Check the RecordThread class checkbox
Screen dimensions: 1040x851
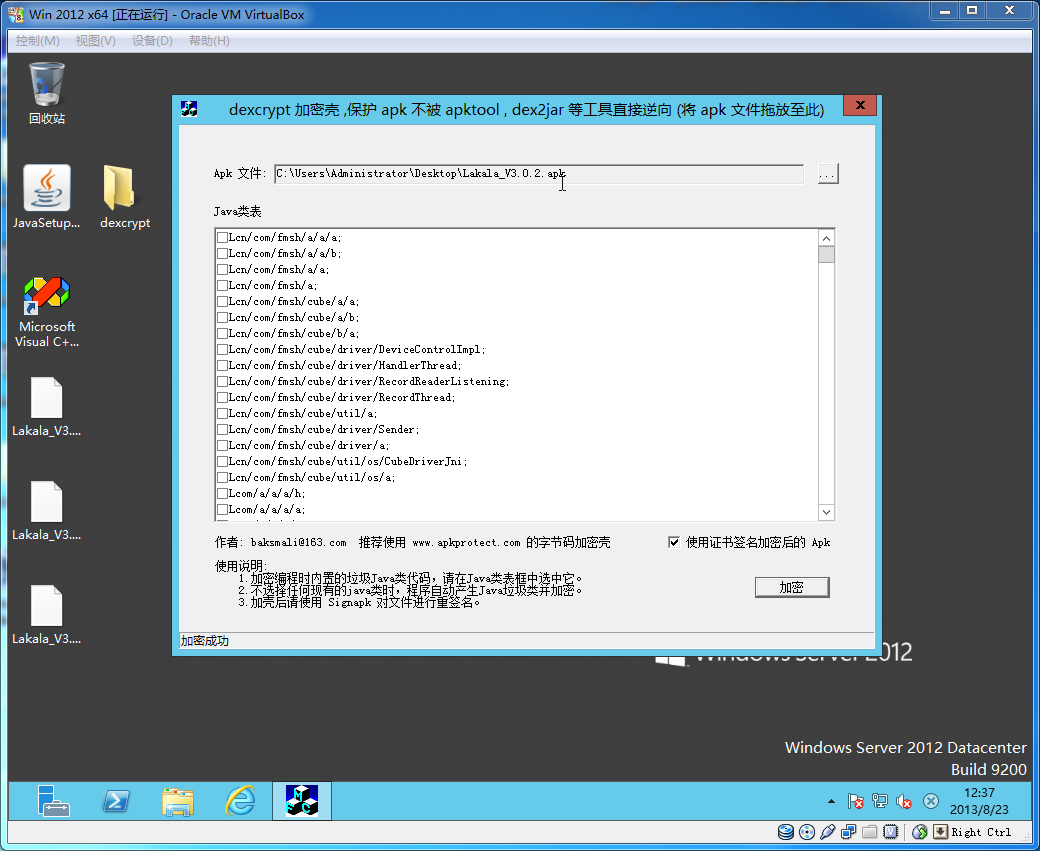pyautogui.click(x=223, y=397)
